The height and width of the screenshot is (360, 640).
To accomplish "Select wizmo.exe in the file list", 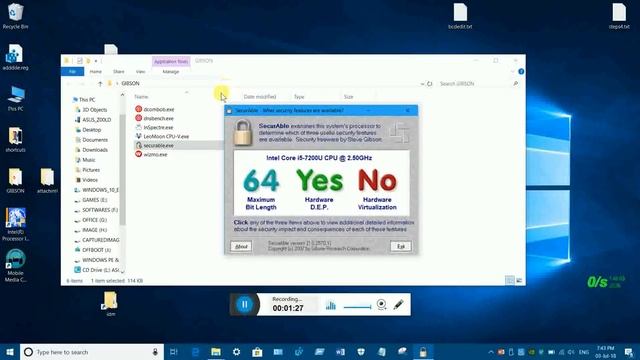I will pyautogui.click(x=151, y=154).
